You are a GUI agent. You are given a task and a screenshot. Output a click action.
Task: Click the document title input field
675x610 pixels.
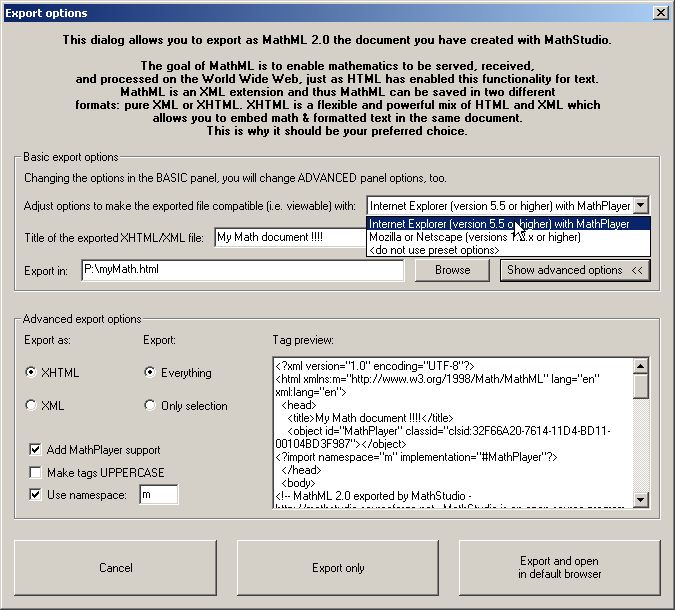(x=291, y=237)
